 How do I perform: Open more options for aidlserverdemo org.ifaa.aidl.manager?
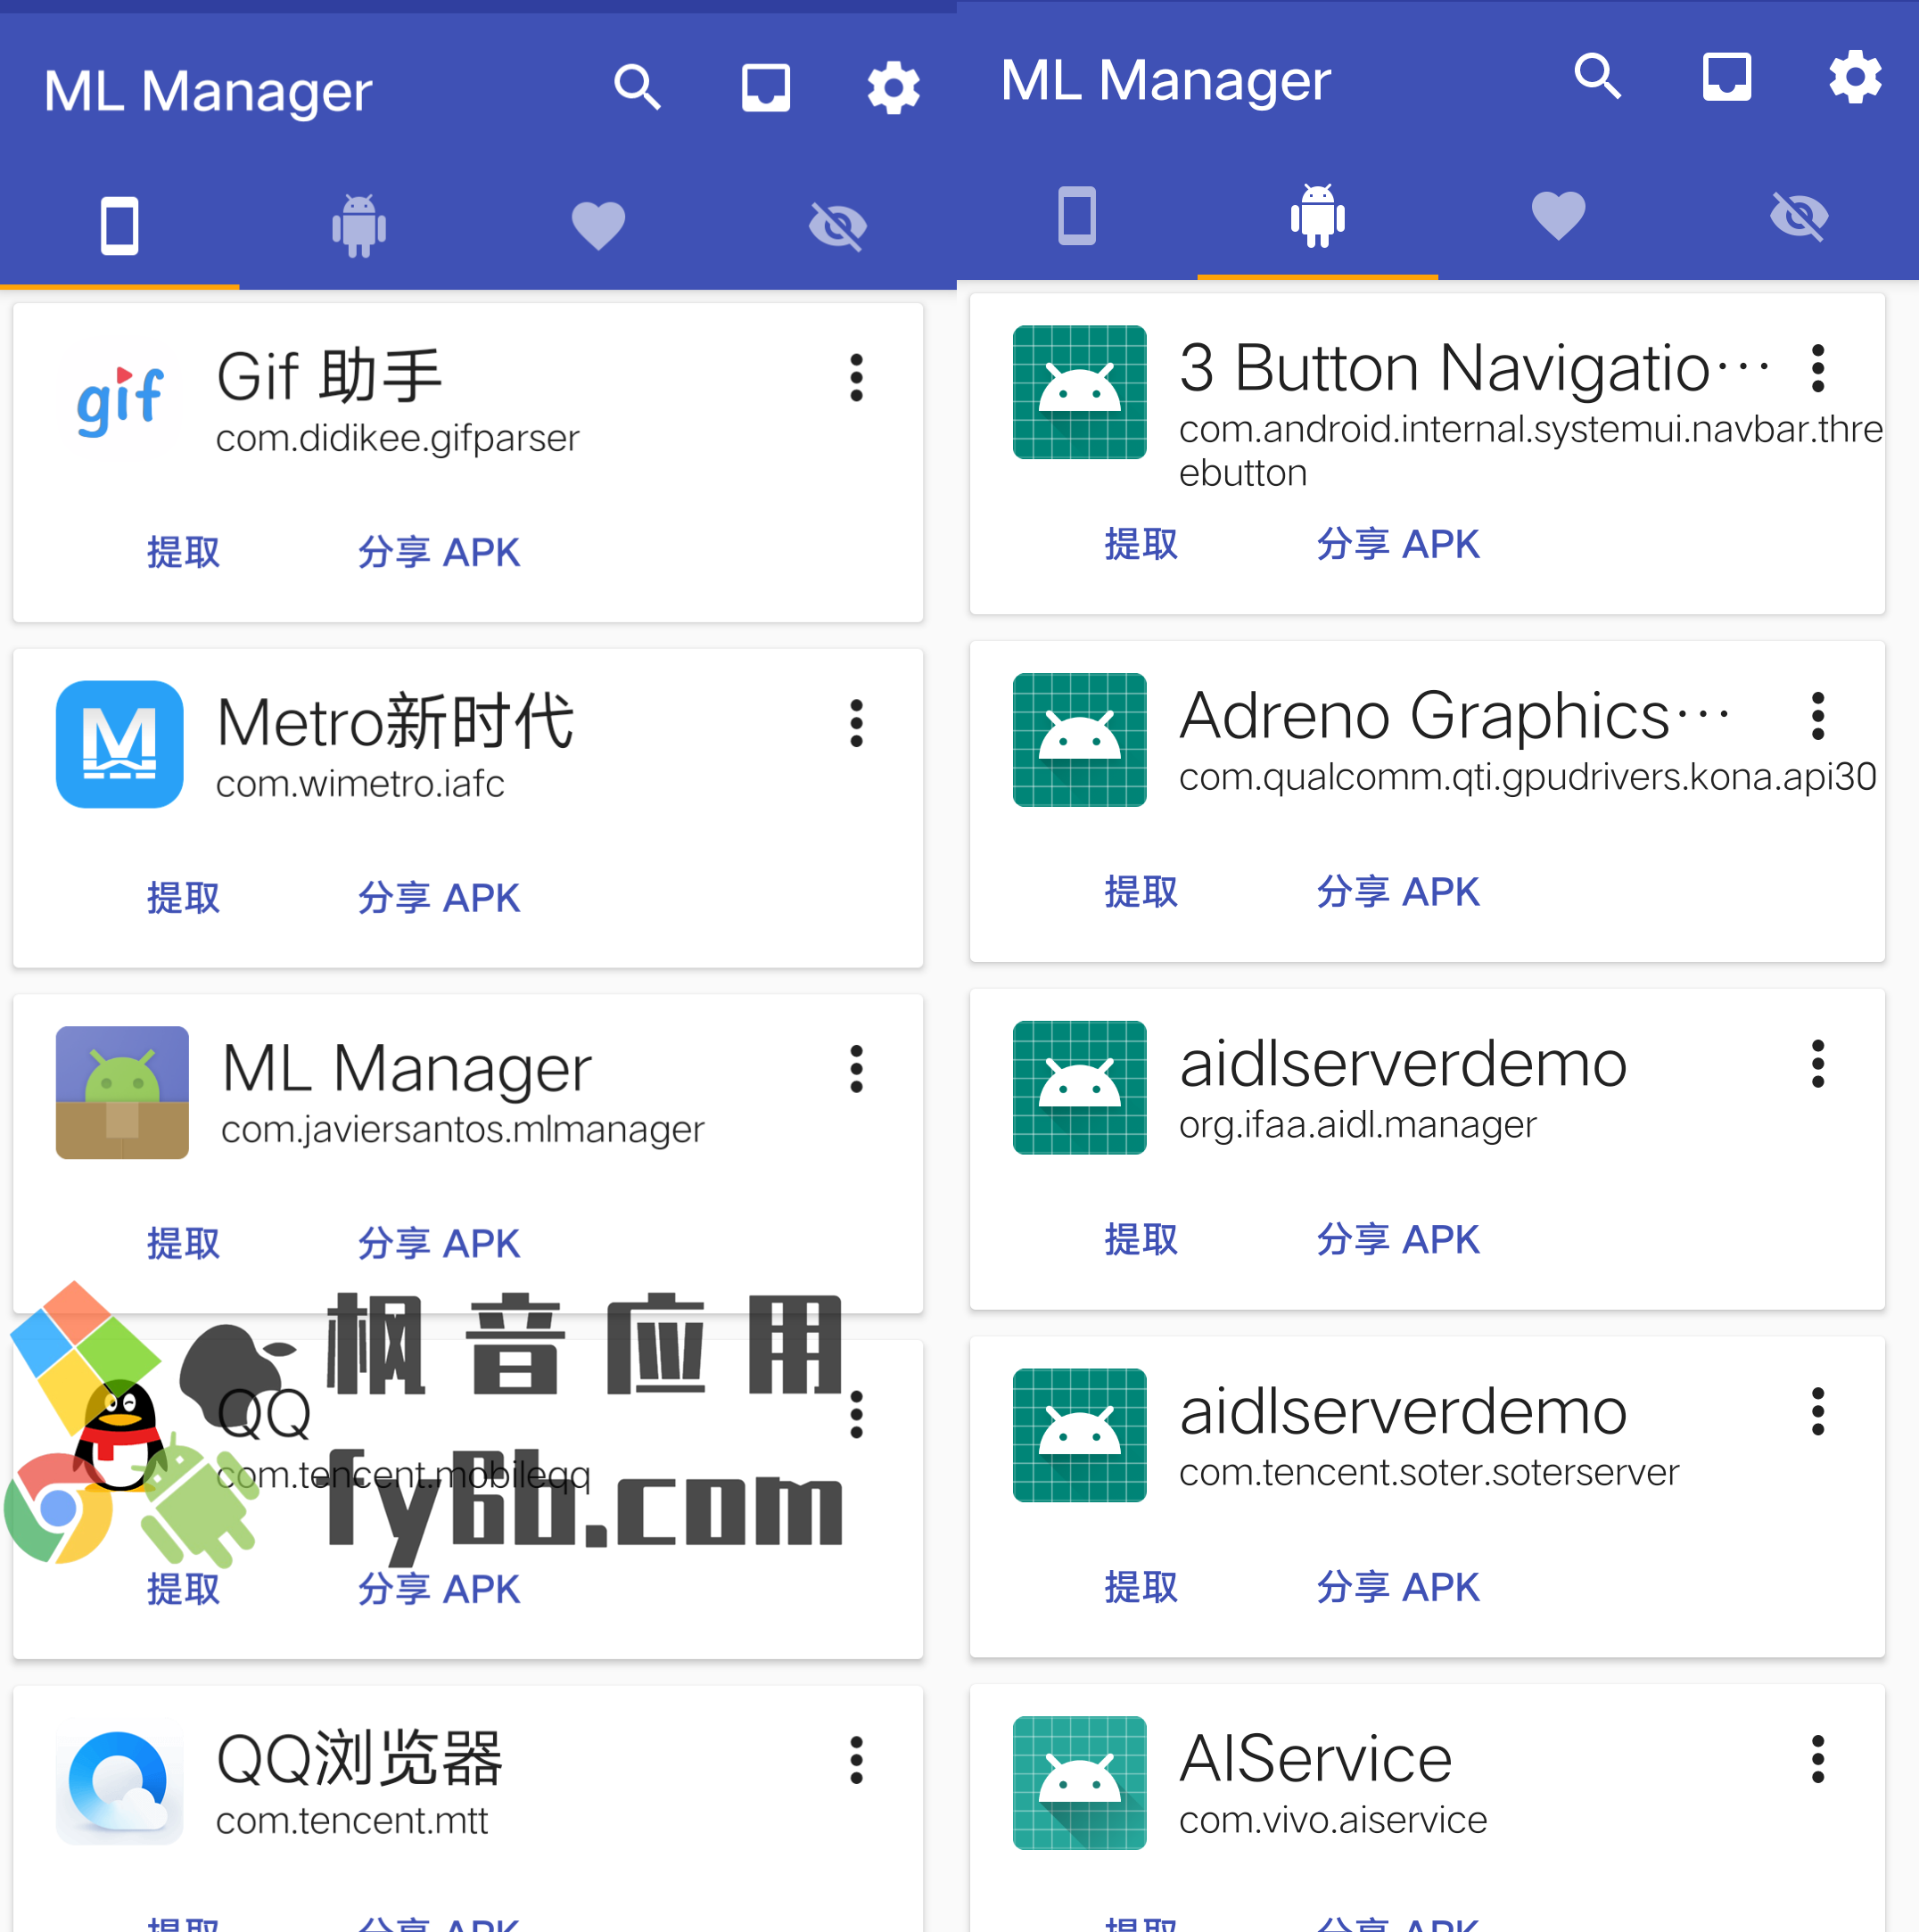point(1818,1063)
